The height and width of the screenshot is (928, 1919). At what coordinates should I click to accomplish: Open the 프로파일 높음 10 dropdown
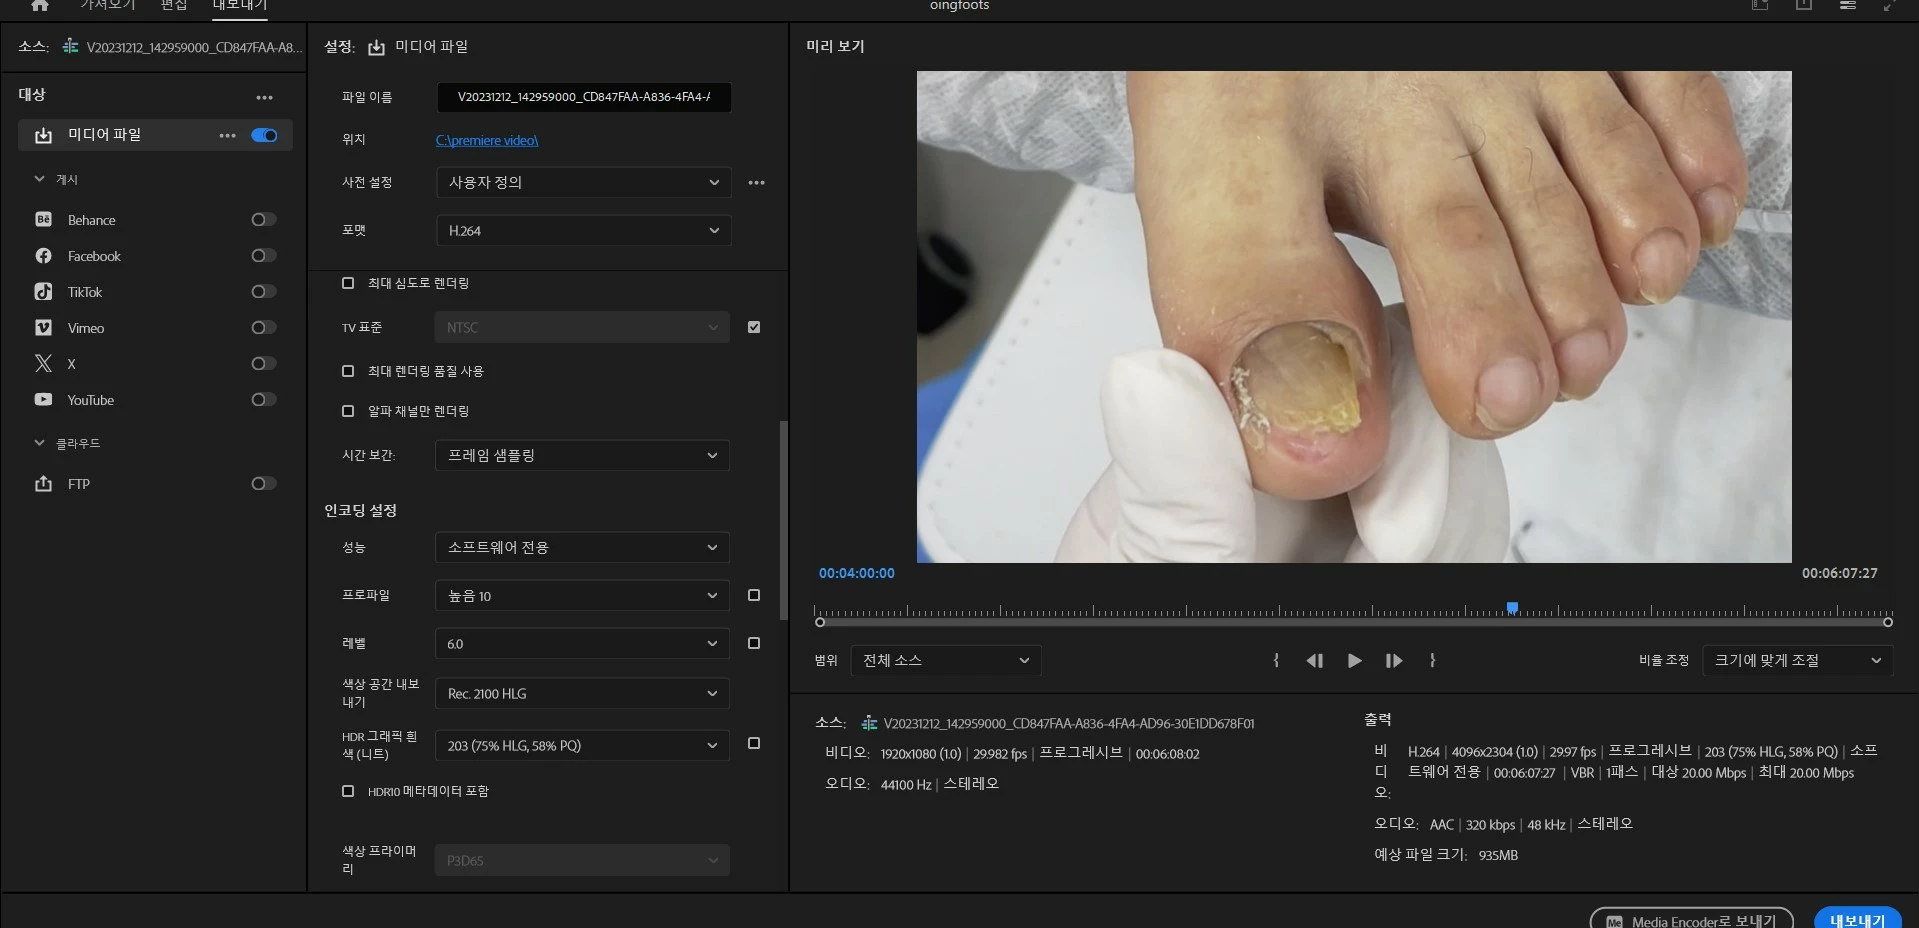coord(582,595)
